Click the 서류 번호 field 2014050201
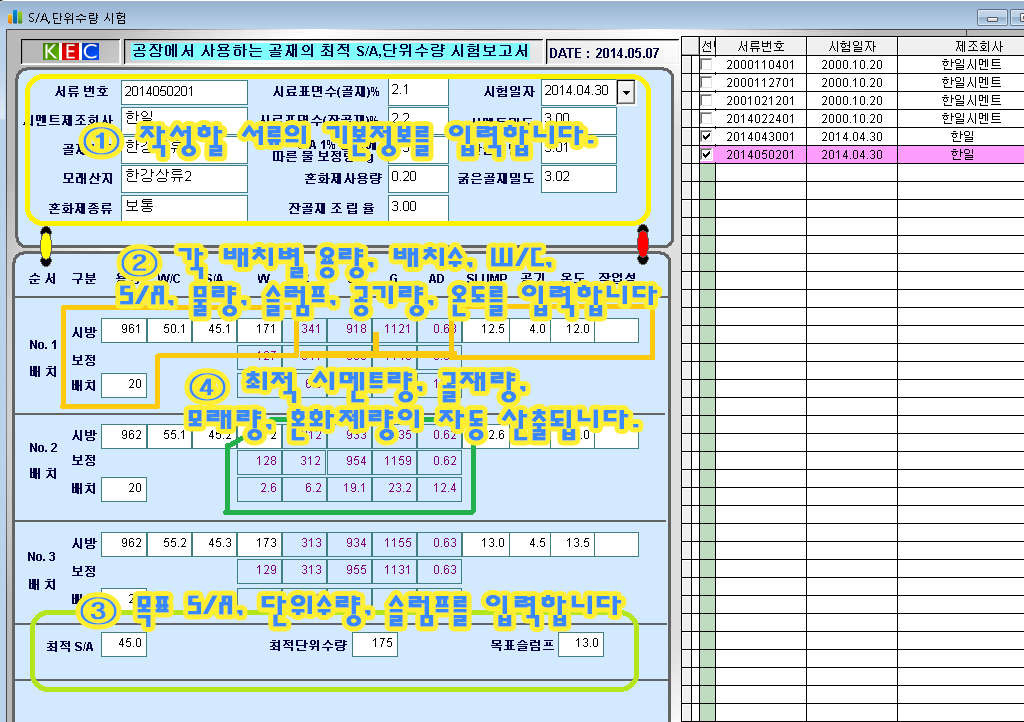The height and width of the screenshot is (722, 1024). 184,92
